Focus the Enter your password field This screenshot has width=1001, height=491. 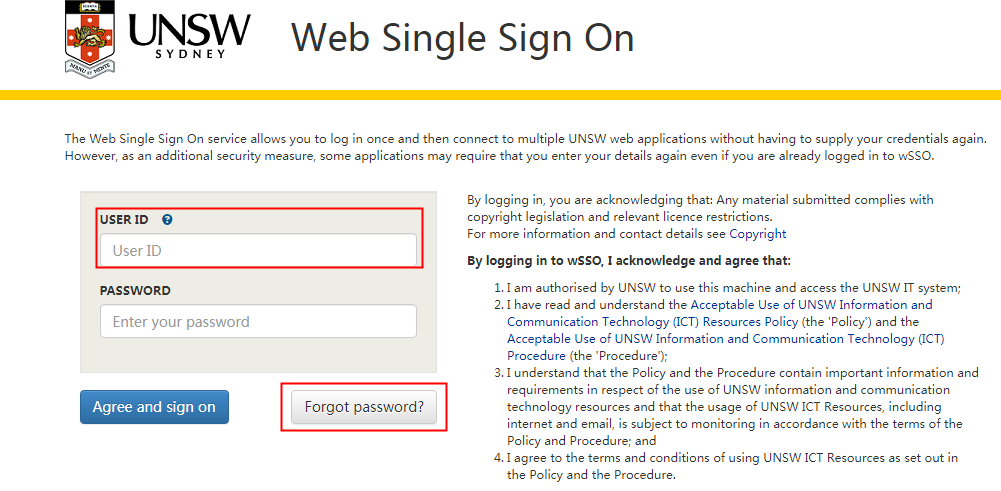coord(258,321)
